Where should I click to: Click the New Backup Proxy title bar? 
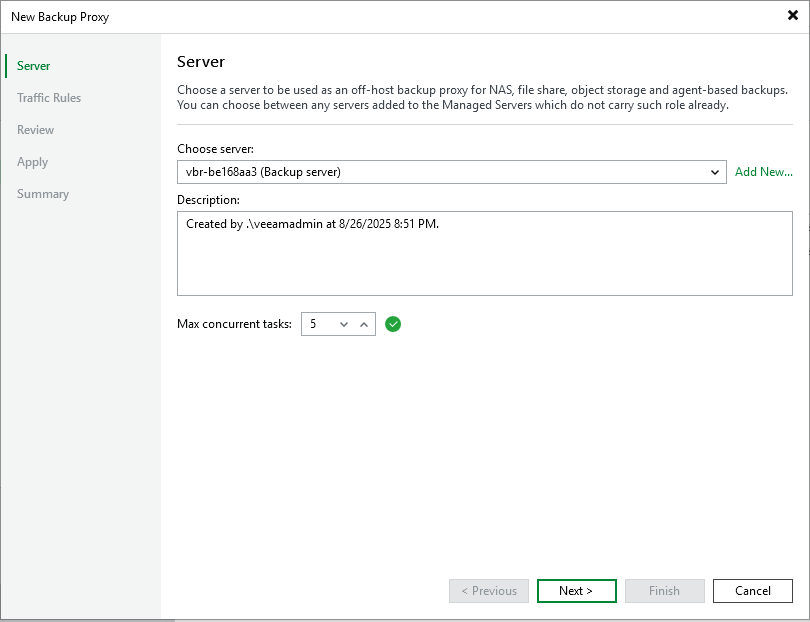click(x=300, y=16)
